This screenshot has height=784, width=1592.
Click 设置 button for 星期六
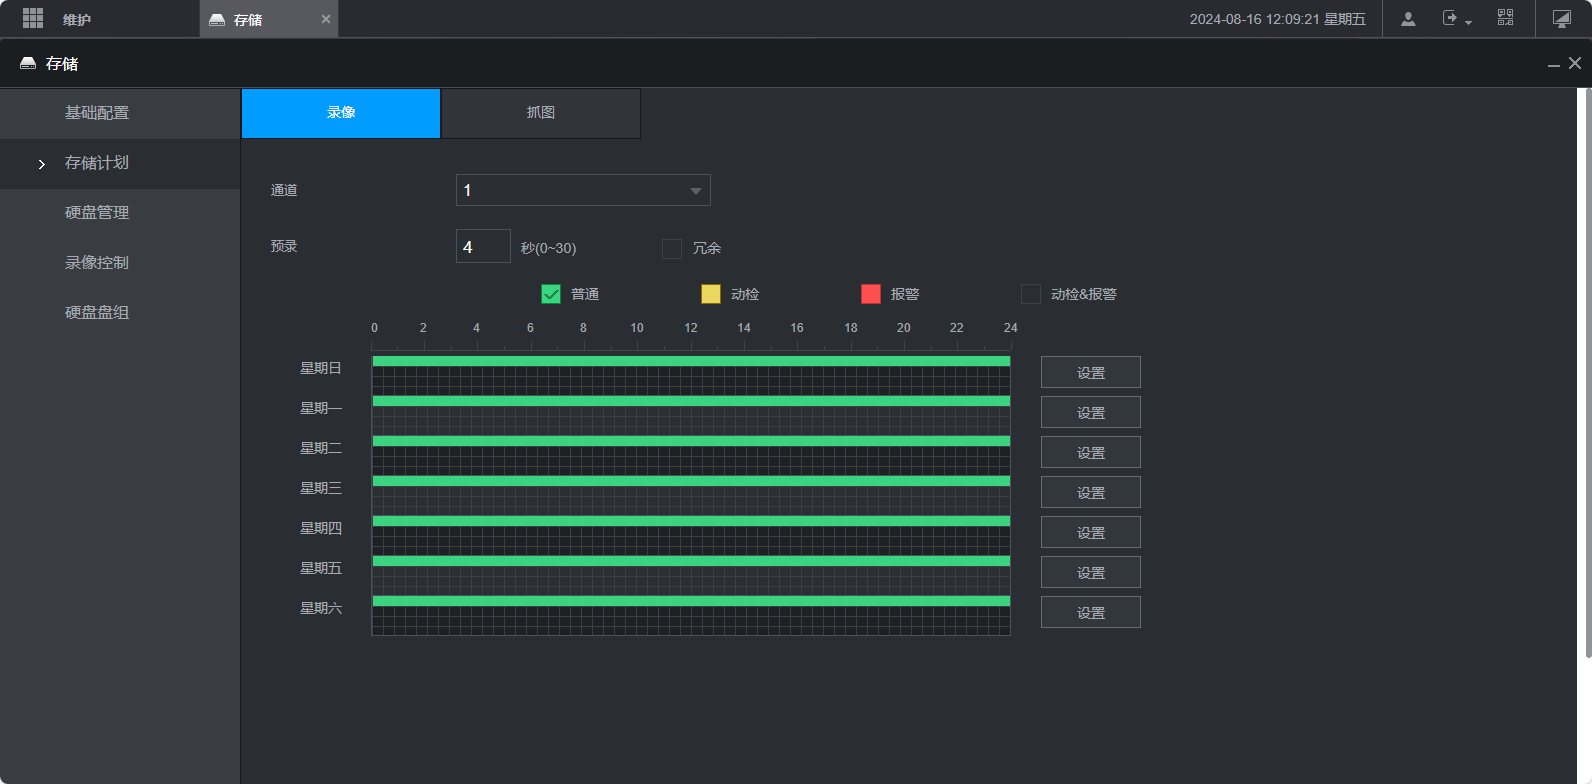[x=1090, y=612]
